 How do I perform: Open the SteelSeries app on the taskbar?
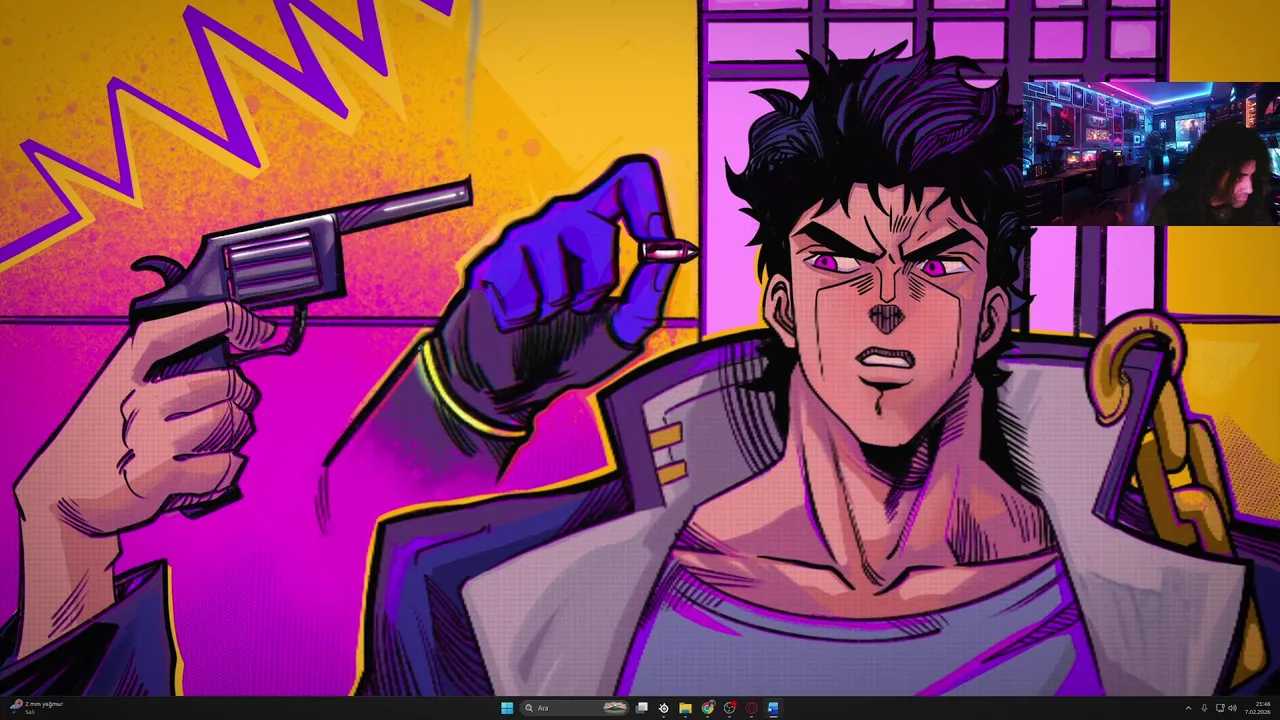[x=663, y=708]
